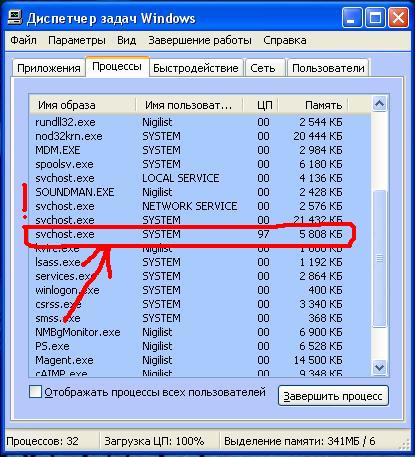The width and height of the screenshot is (418, 457).
Task: Switch to the Приложения tab
Action: 49,68
